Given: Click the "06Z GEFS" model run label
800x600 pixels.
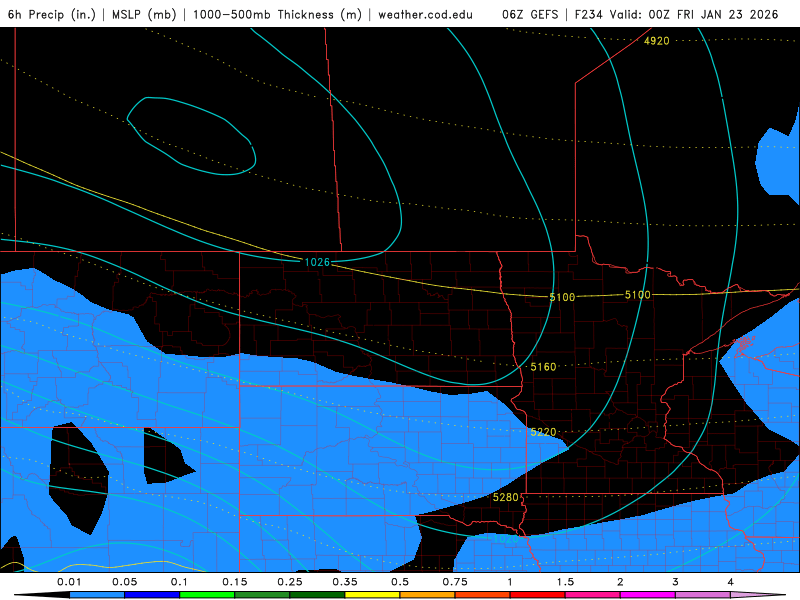Looking at the screenshot, I should point(530,15).
